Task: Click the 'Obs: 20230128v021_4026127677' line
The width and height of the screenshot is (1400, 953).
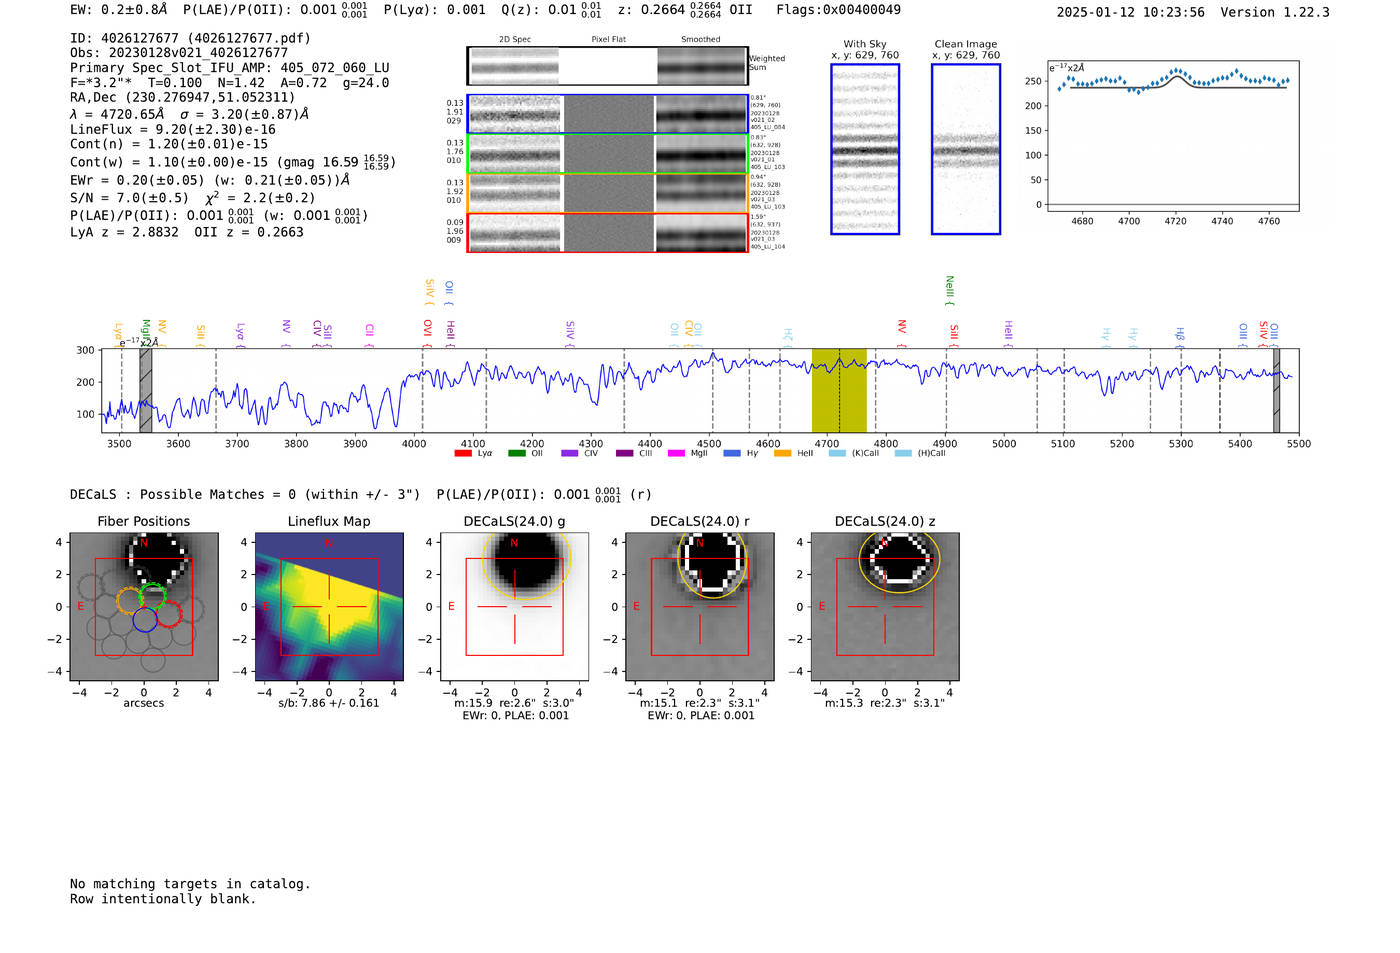Action: pos(179,53)
